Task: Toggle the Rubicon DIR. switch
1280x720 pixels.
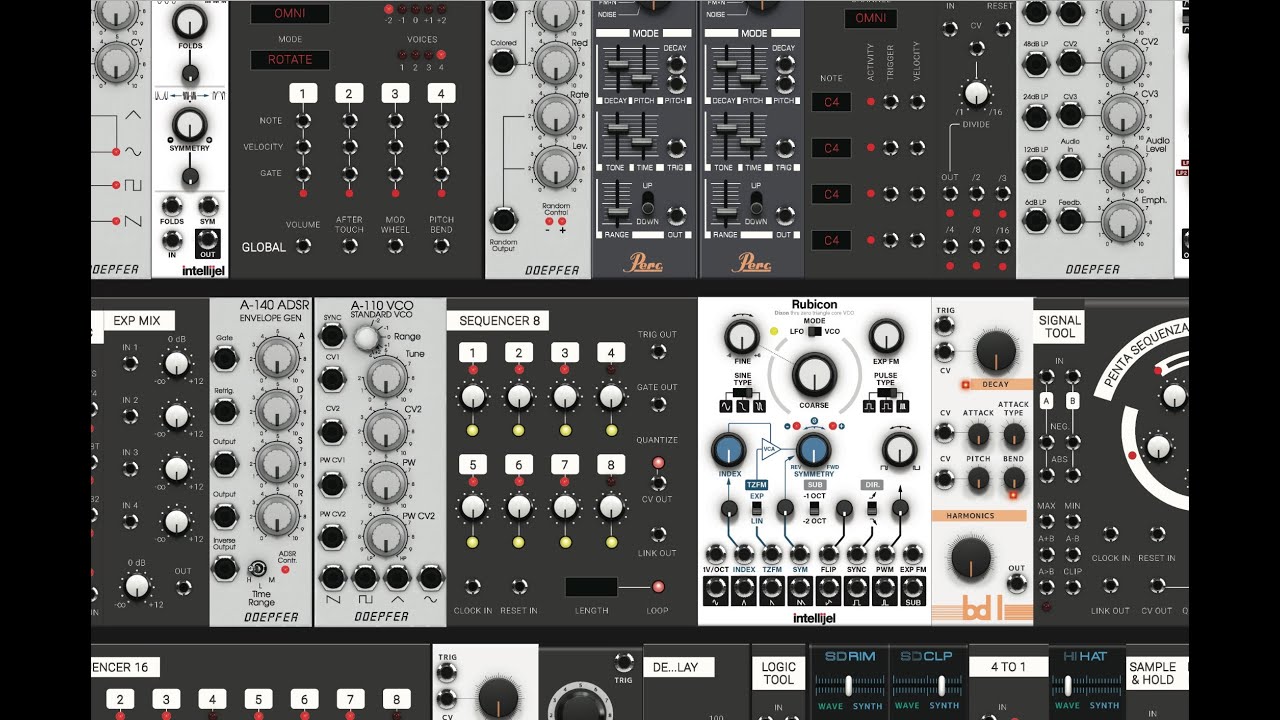Action: click(872, 510)
